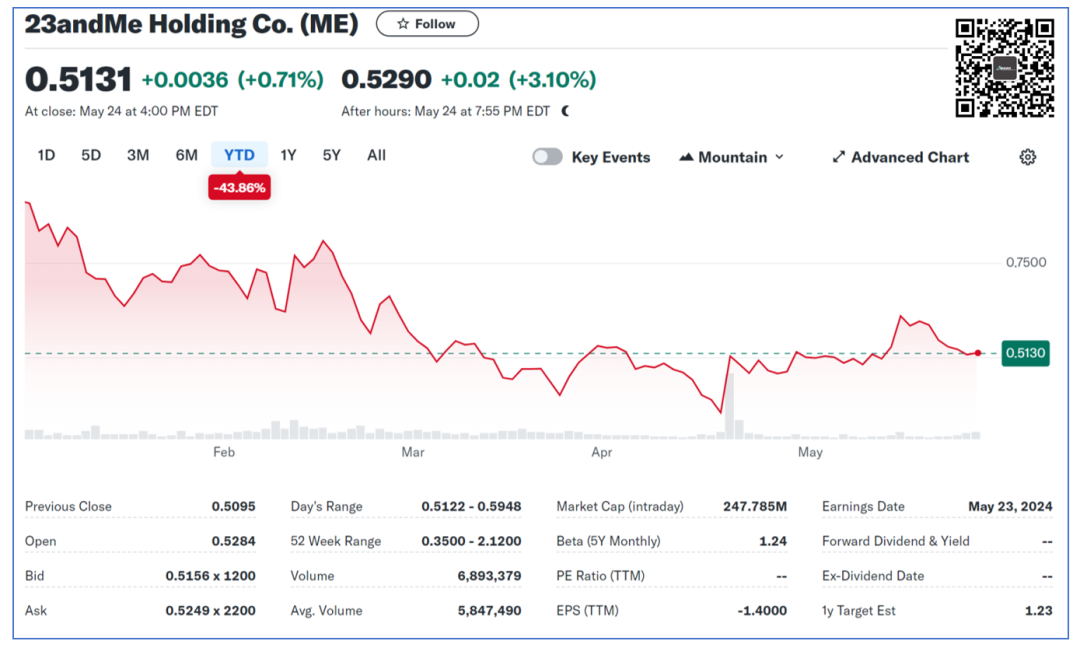The height and width of the screenshot is (648, 1080).
Task: Show the 1Y price chart
Action: point(288,155)
